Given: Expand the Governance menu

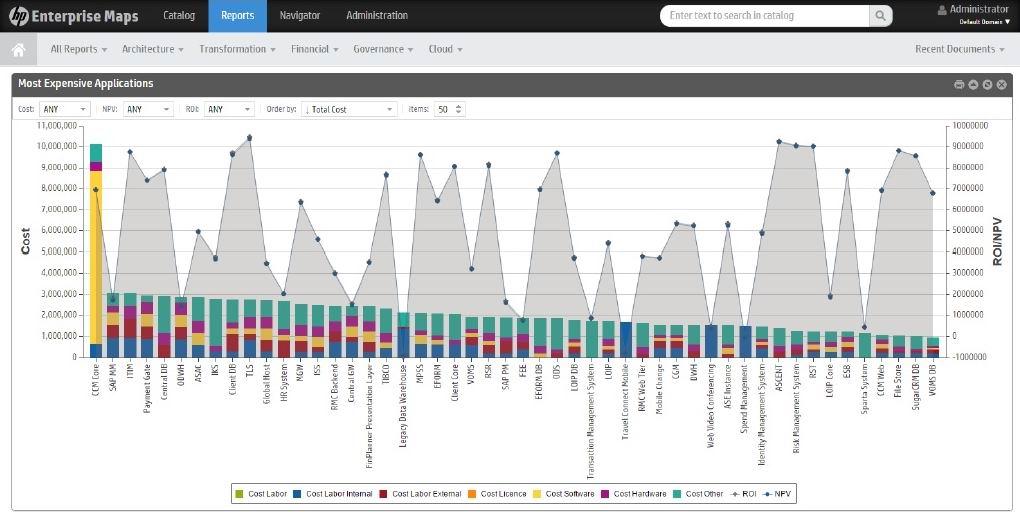Looking at the screenshot, I should (383, 49).
